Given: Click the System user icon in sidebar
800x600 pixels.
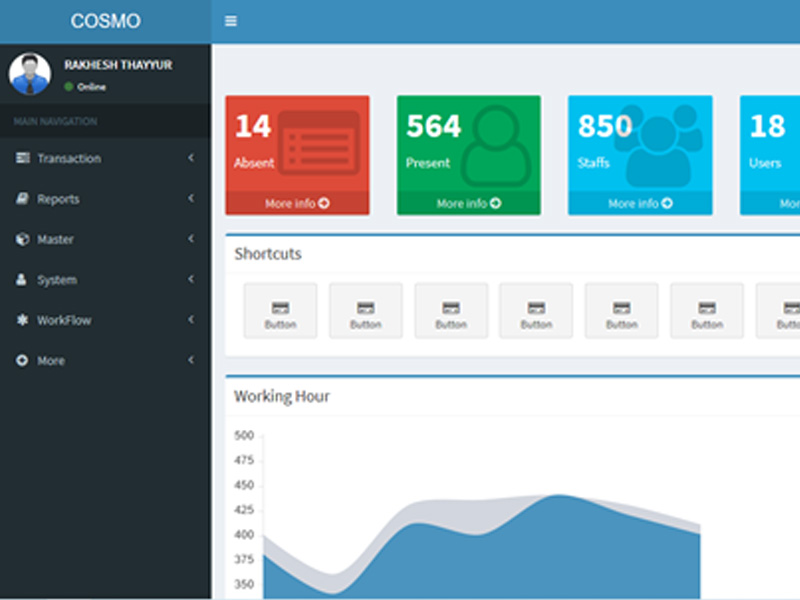Looking at the screenshot, I should (x=22, y=280).
